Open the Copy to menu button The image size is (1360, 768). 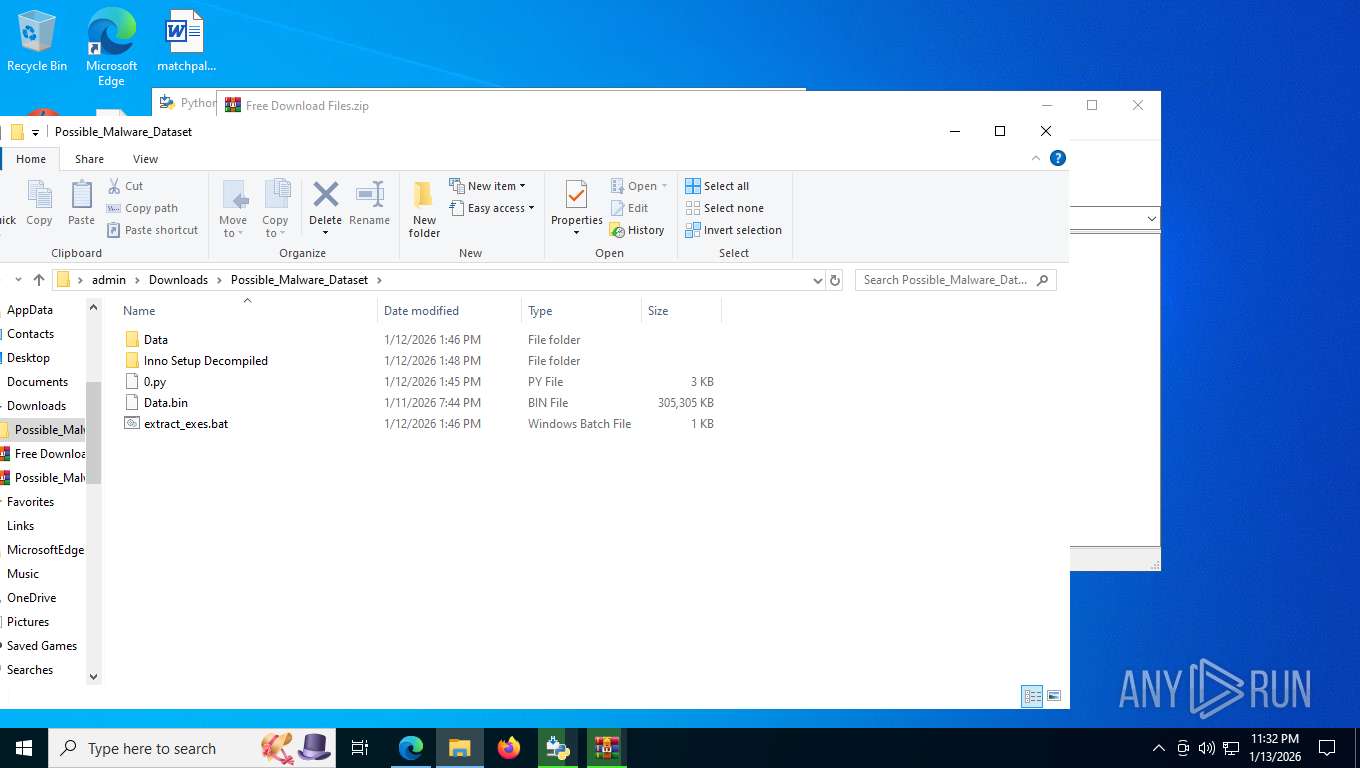pyautogui.click(x=275, y=209)
